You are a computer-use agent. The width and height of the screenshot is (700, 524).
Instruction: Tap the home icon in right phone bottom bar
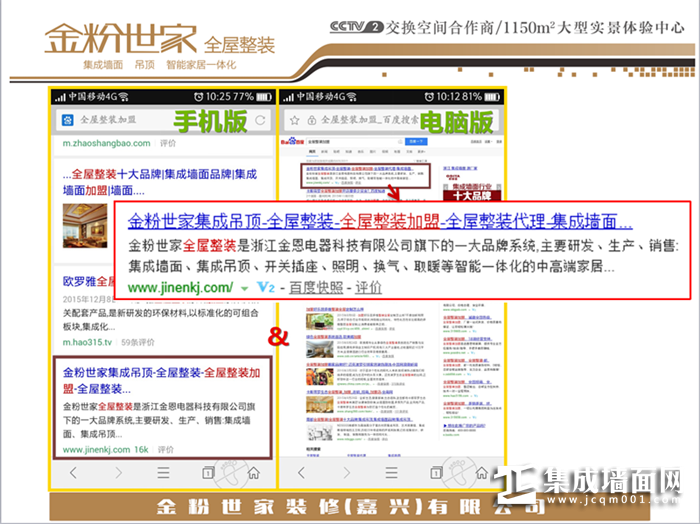(482, 472)
